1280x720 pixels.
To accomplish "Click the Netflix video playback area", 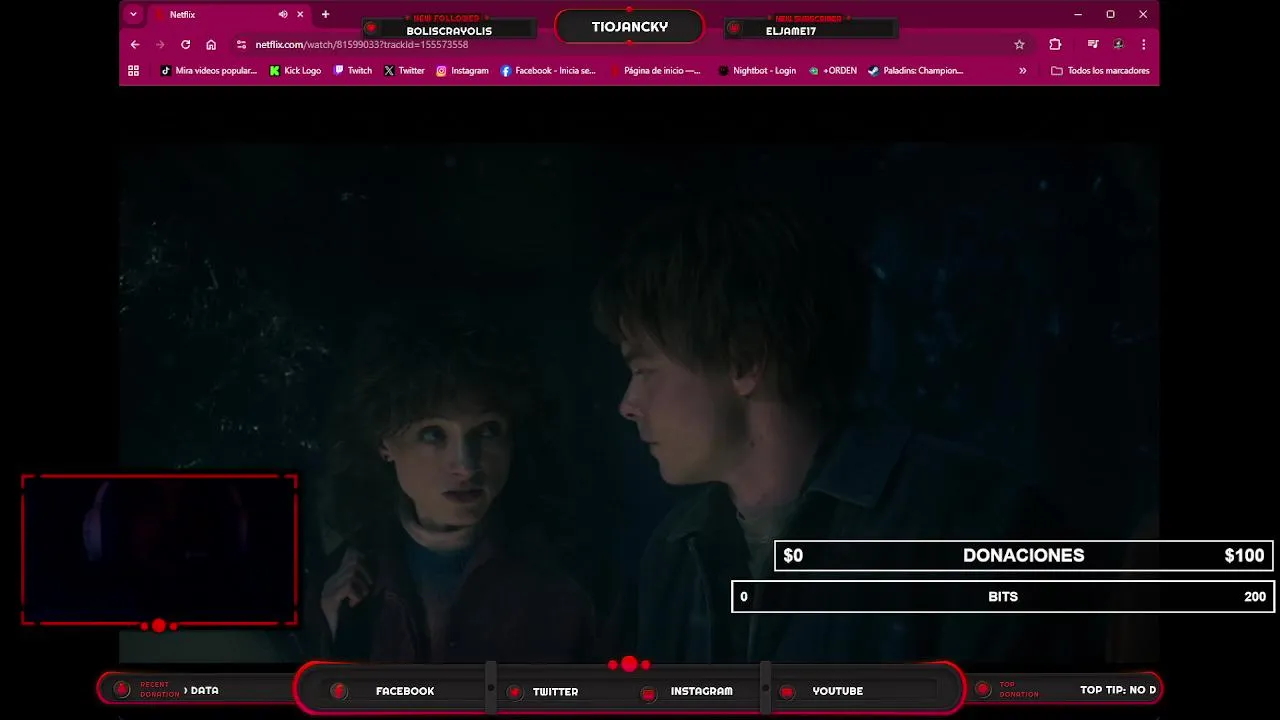I will tap(639, 375).
